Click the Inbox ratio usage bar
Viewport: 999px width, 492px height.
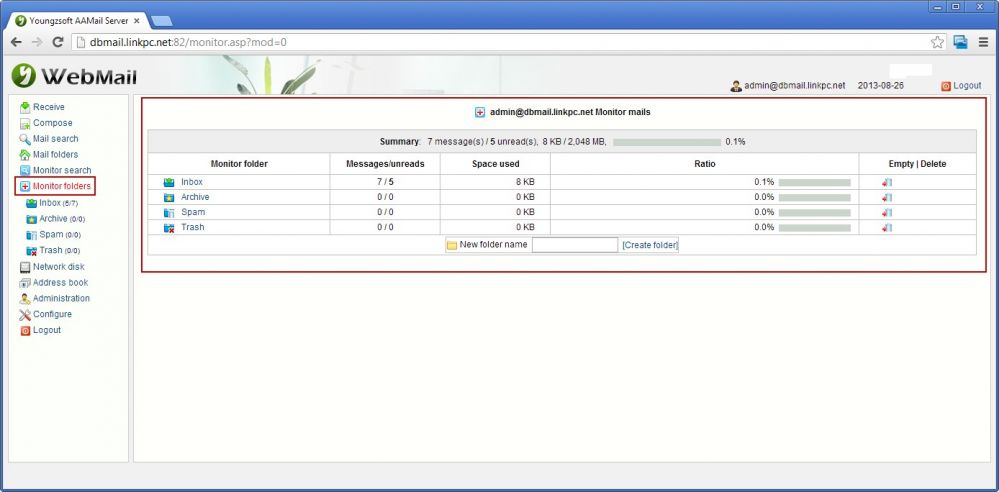pyautogui.click(x=814, y=182)
